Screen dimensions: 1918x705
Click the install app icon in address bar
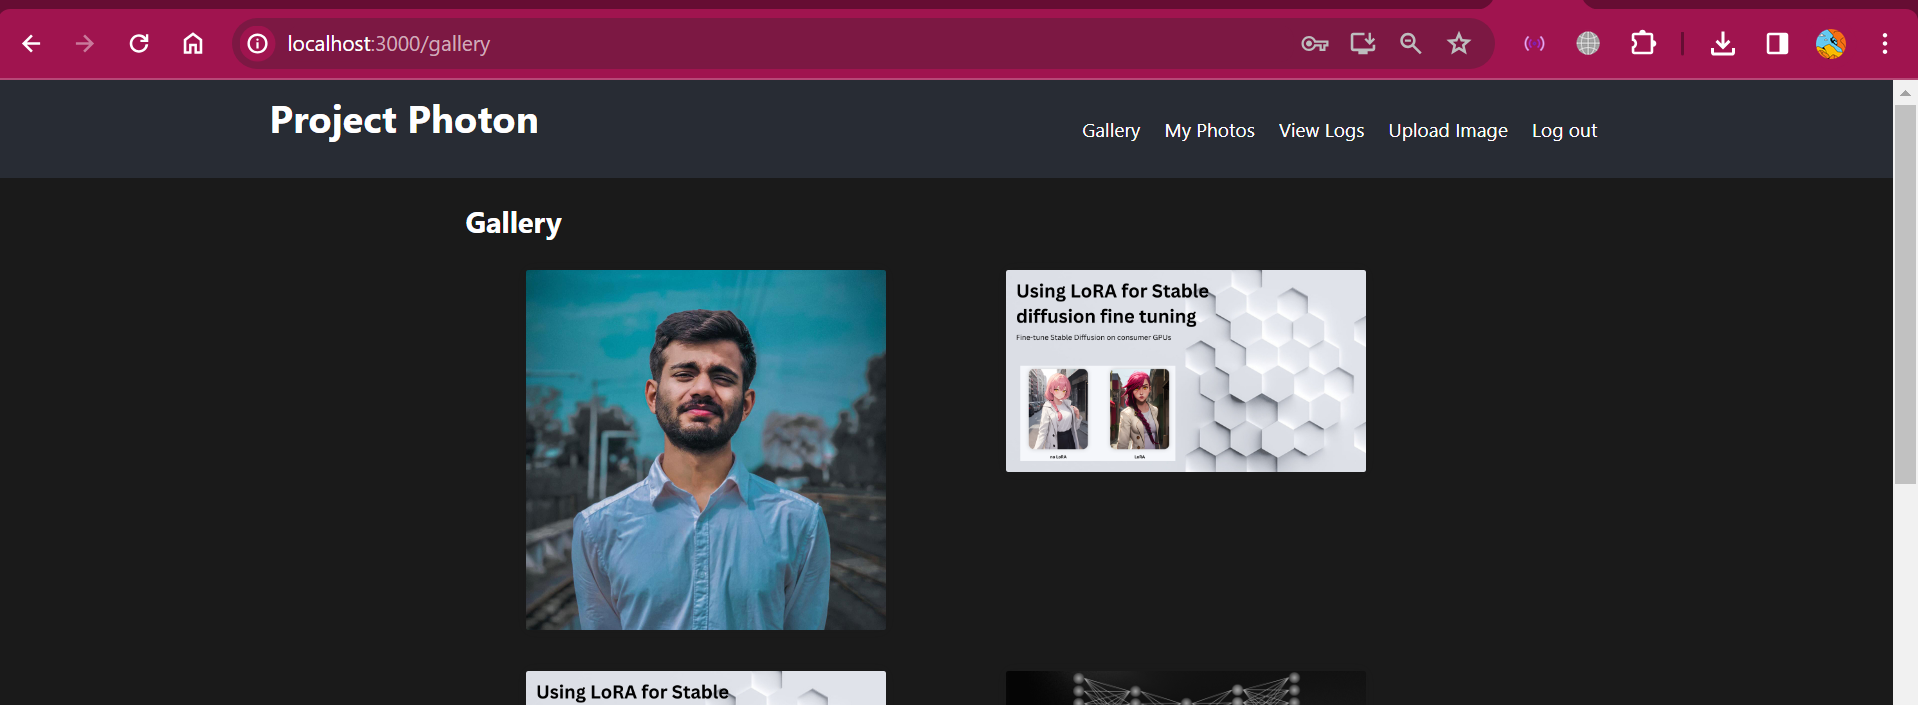point(1363,44)
